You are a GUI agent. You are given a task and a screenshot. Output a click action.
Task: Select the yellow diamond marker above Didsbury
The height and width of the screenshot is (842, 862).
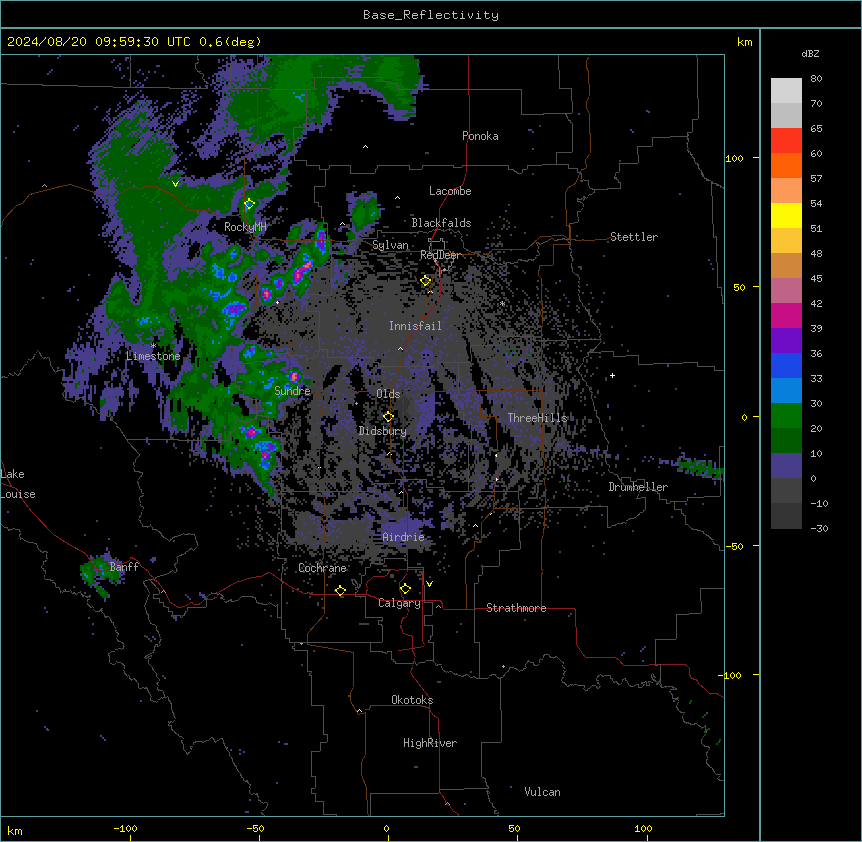[388, 417]
